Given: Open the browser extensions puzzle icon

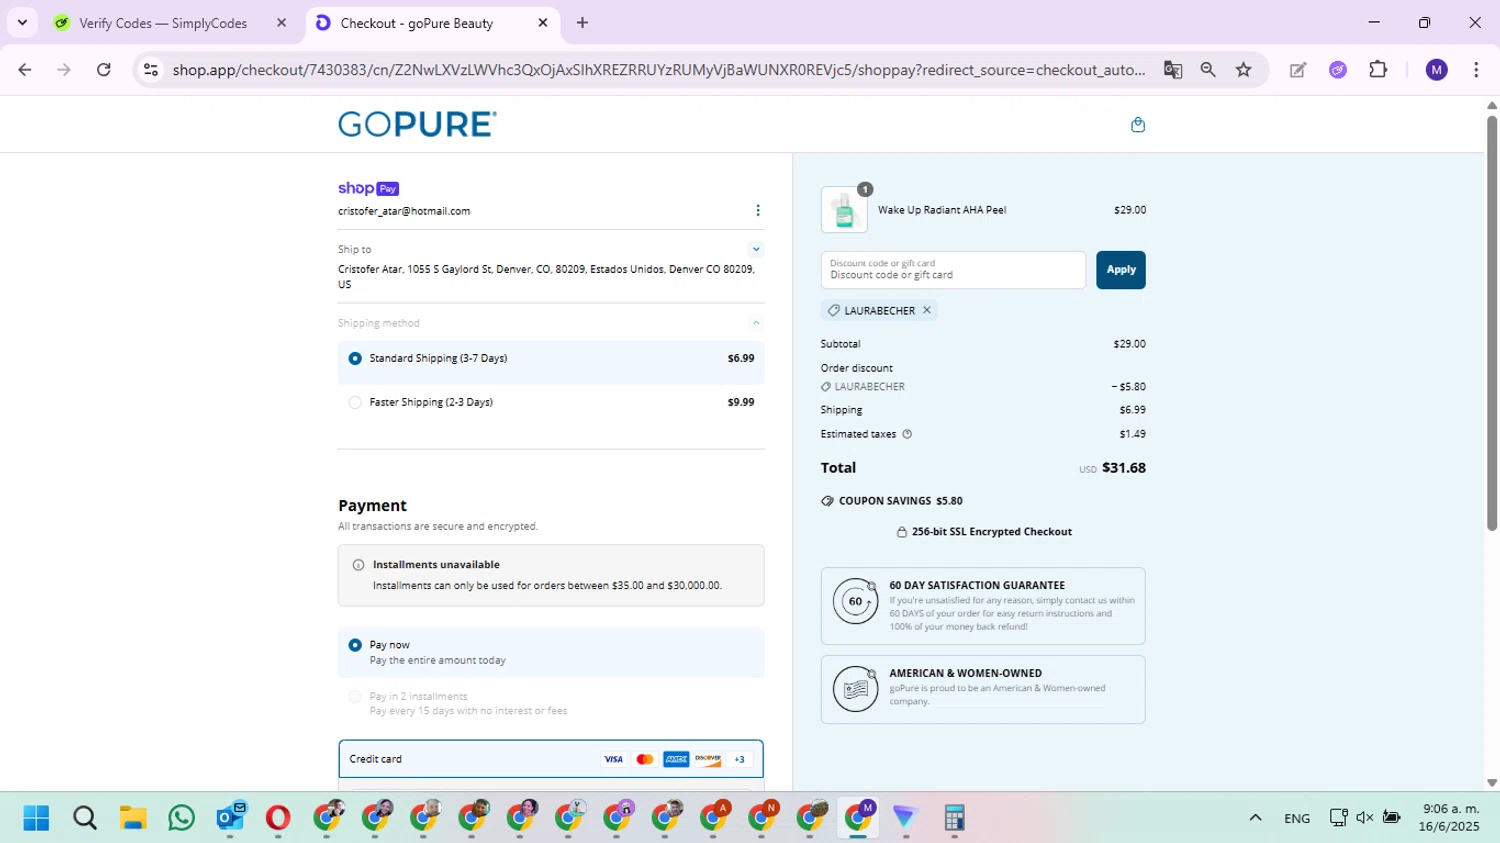Looking at the screenshot, I should point(1378,70).
